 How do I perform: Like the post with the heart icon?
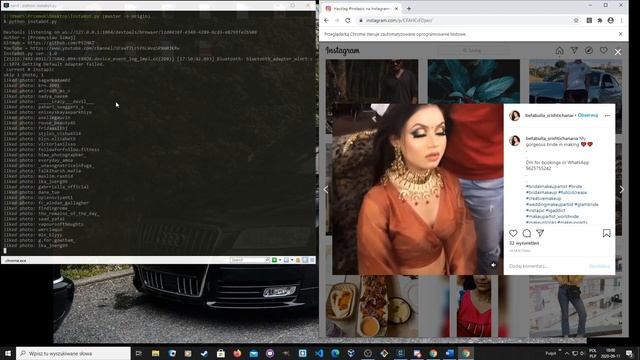[x=513, y=233]
